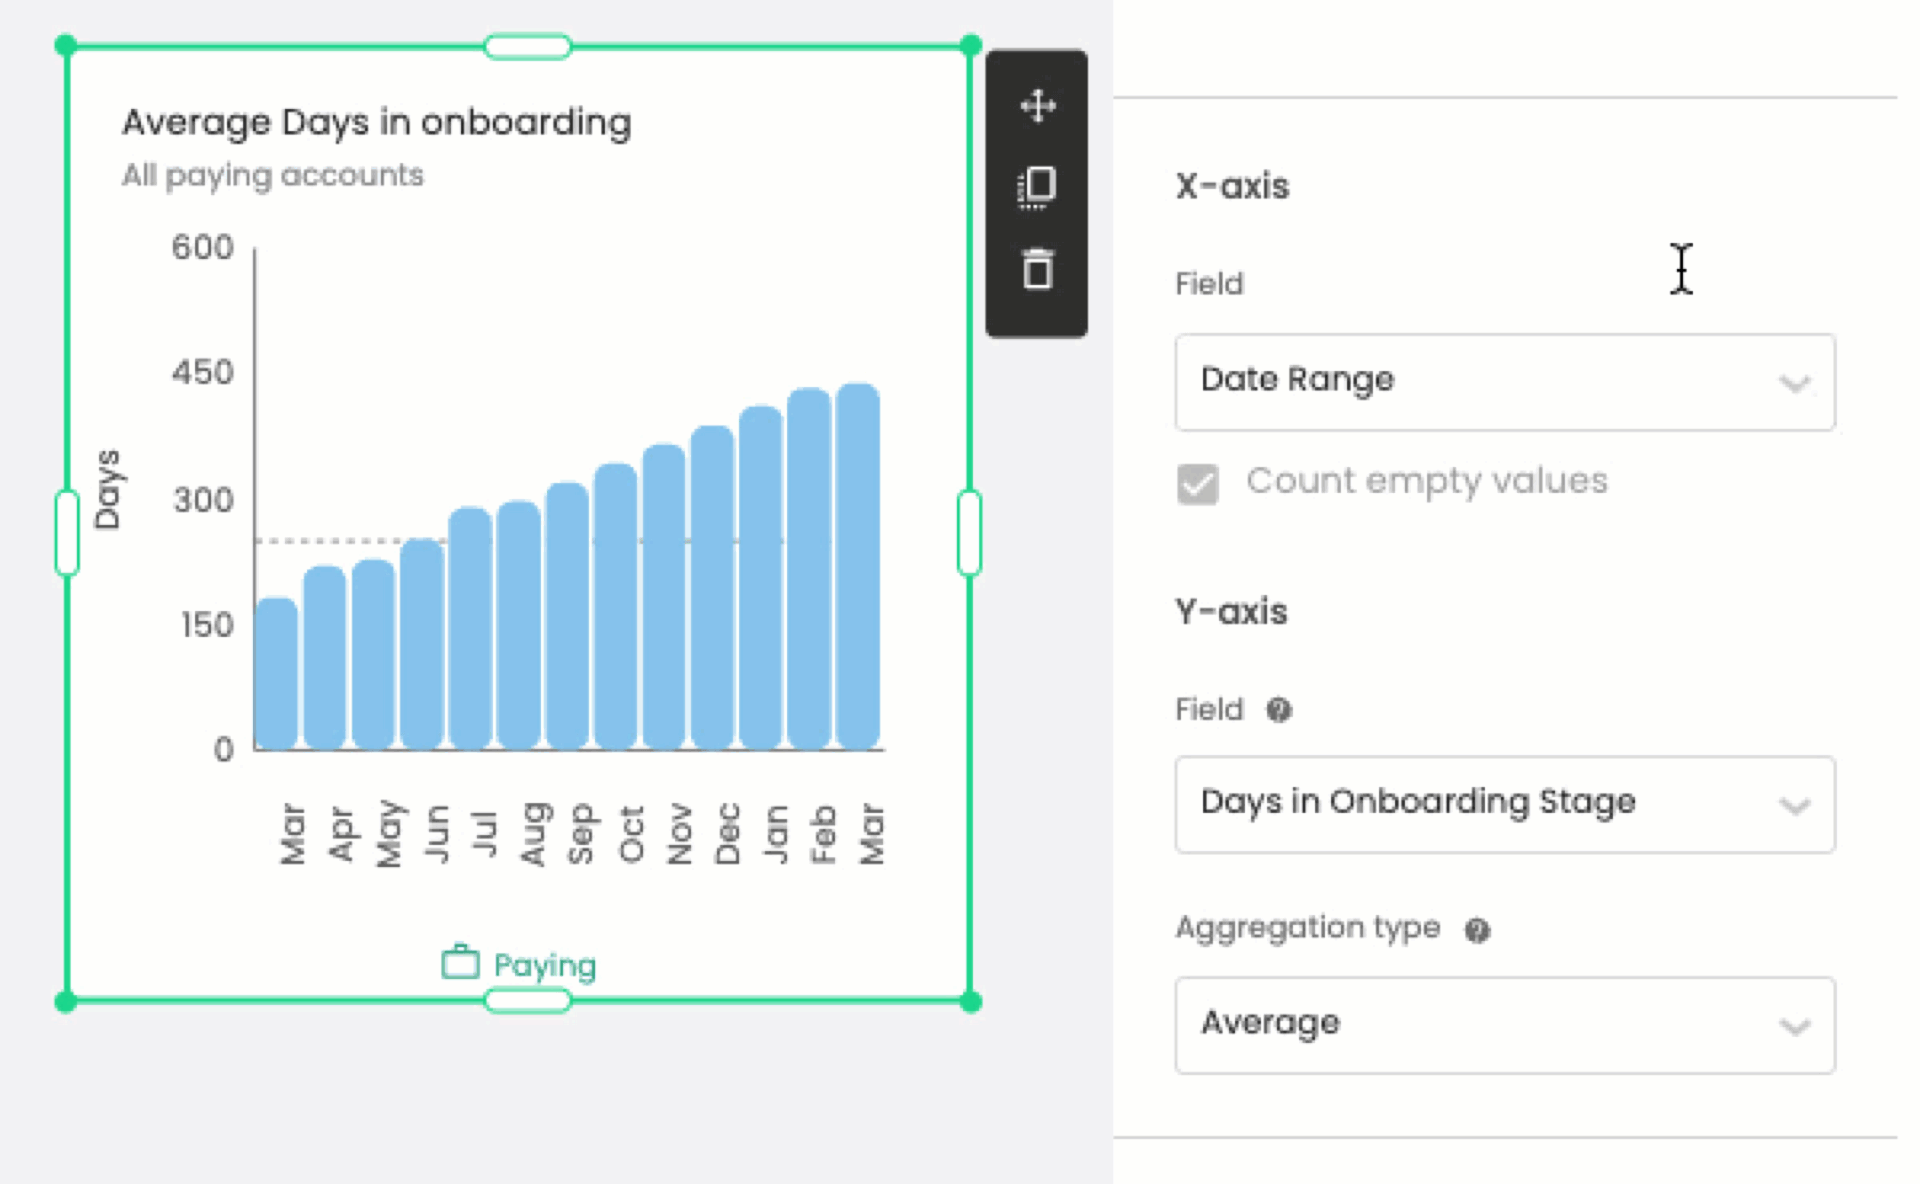Click the Jun bar in the chart
Image resolution: width=1920 pixels, height=1184 pixels.
click(x=422, y=644)
